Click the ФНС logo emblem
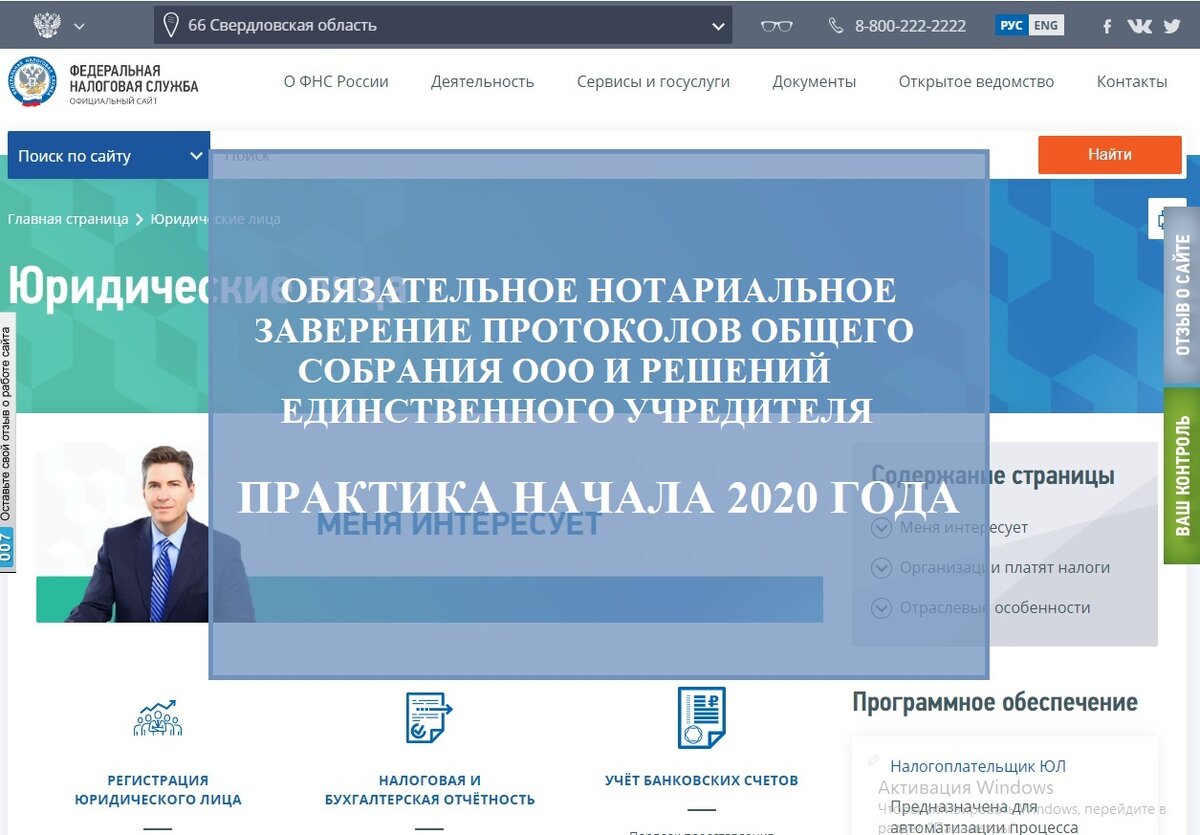1200x835 pixels. click(32, 82)
